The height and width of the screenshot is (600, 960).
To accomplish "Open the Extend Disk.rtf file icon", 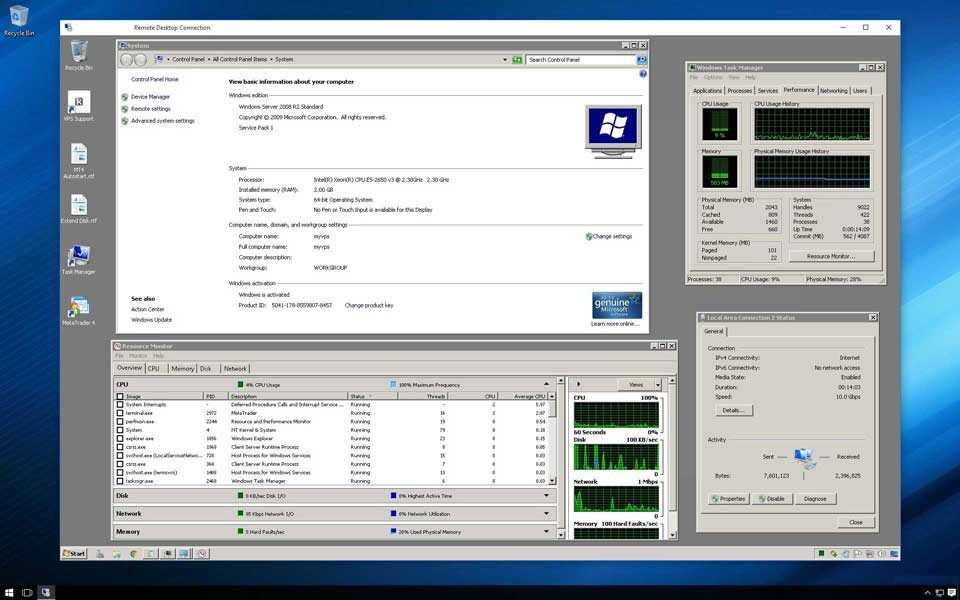I will pos(78,205).
